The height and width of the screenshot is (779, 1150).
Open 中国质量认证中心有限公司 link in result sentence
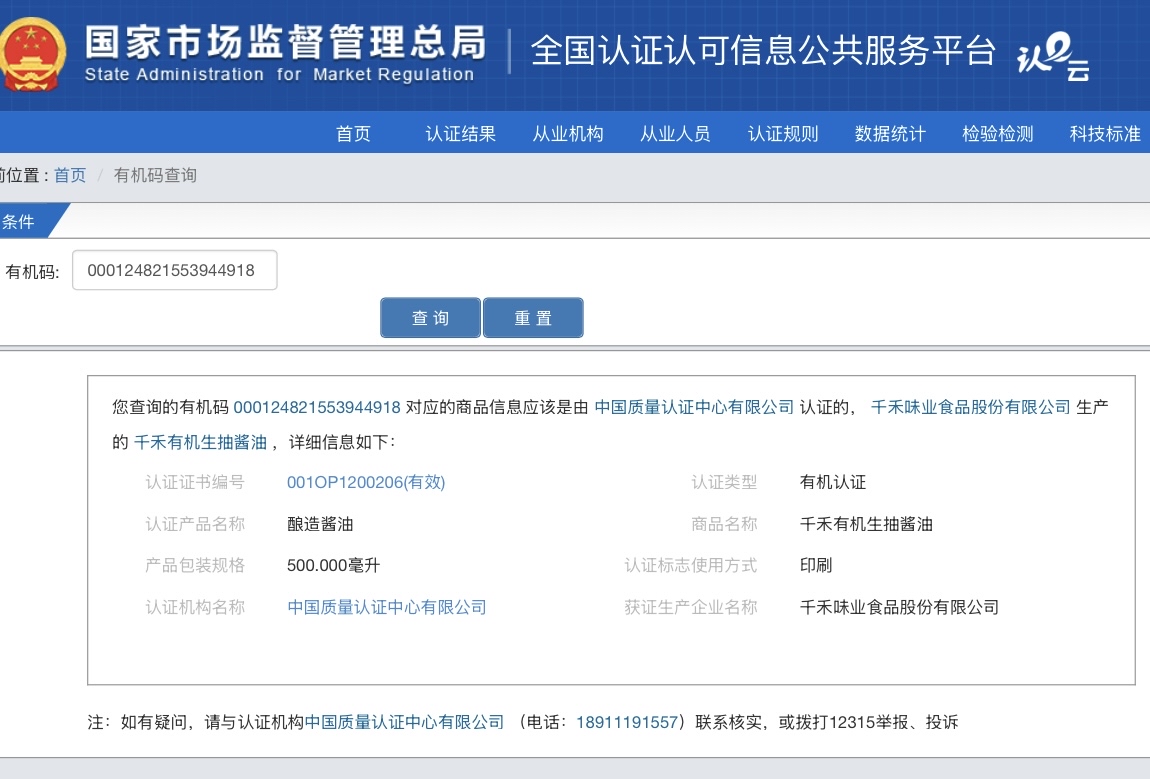pyautogui.click(x=694, y=407)
